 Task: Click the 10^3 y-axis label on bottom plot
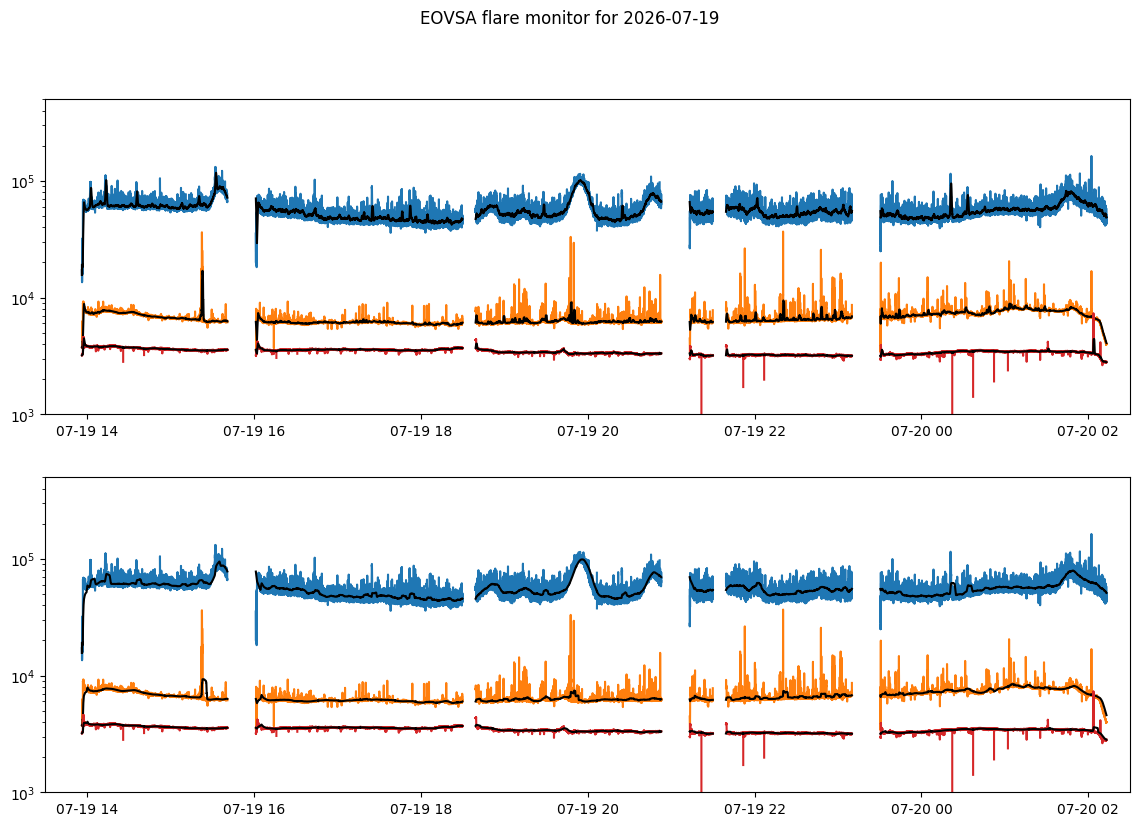coord(24,792)
